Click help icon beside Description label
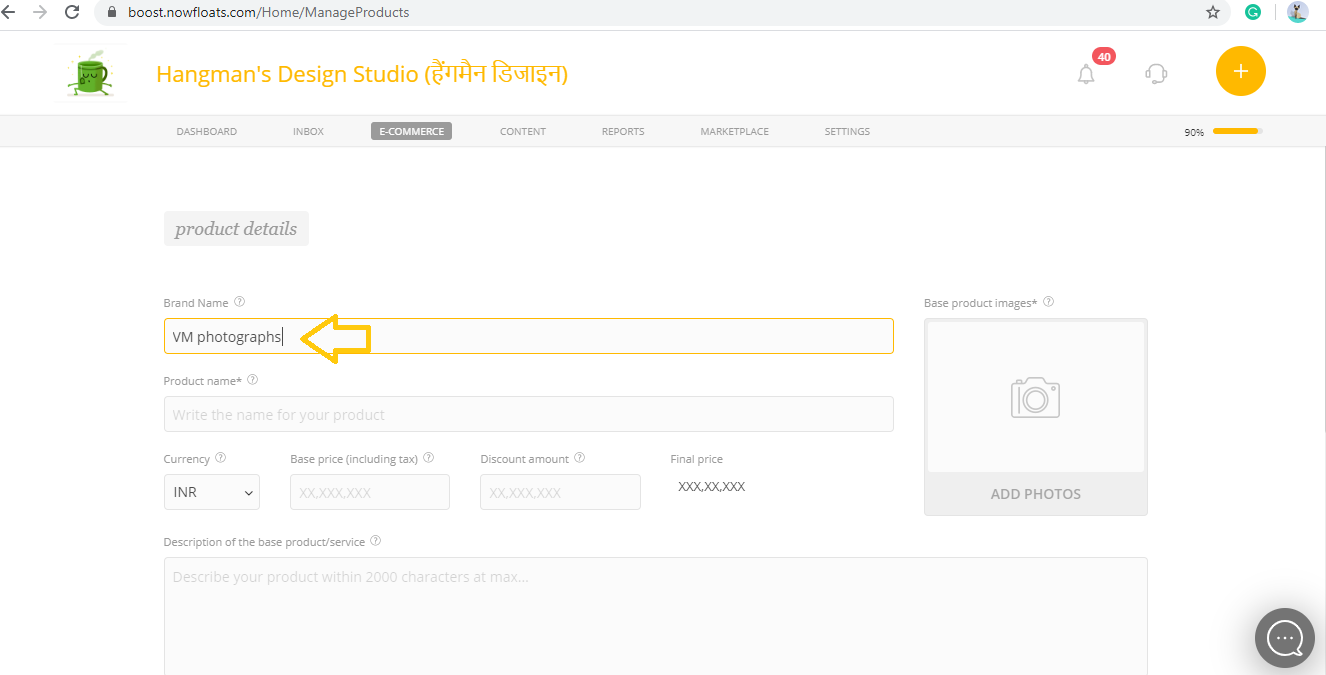Image resolution: width=1326 pixels, height=675 pixels. (x=375, y=541)
